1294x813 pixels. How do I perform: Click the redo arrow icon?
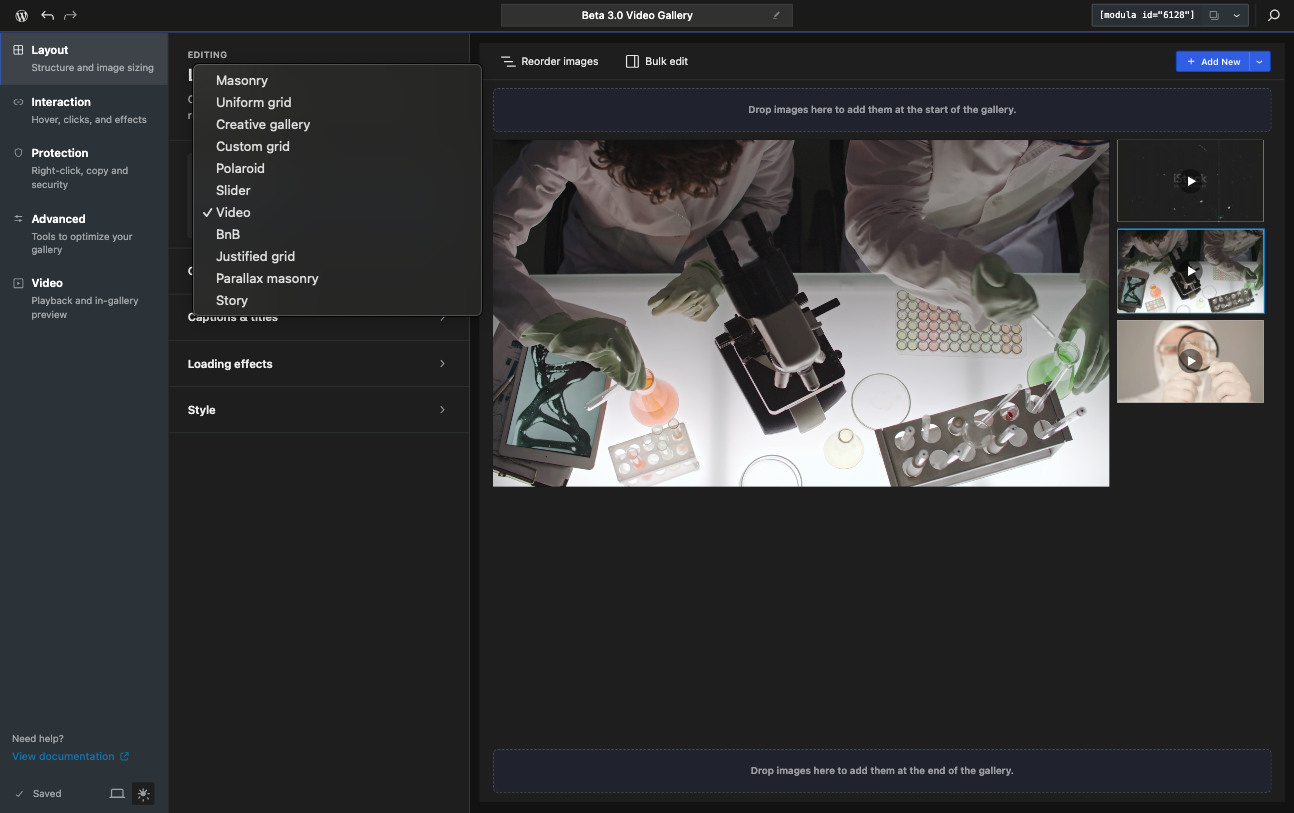click(x=70, y=16)
